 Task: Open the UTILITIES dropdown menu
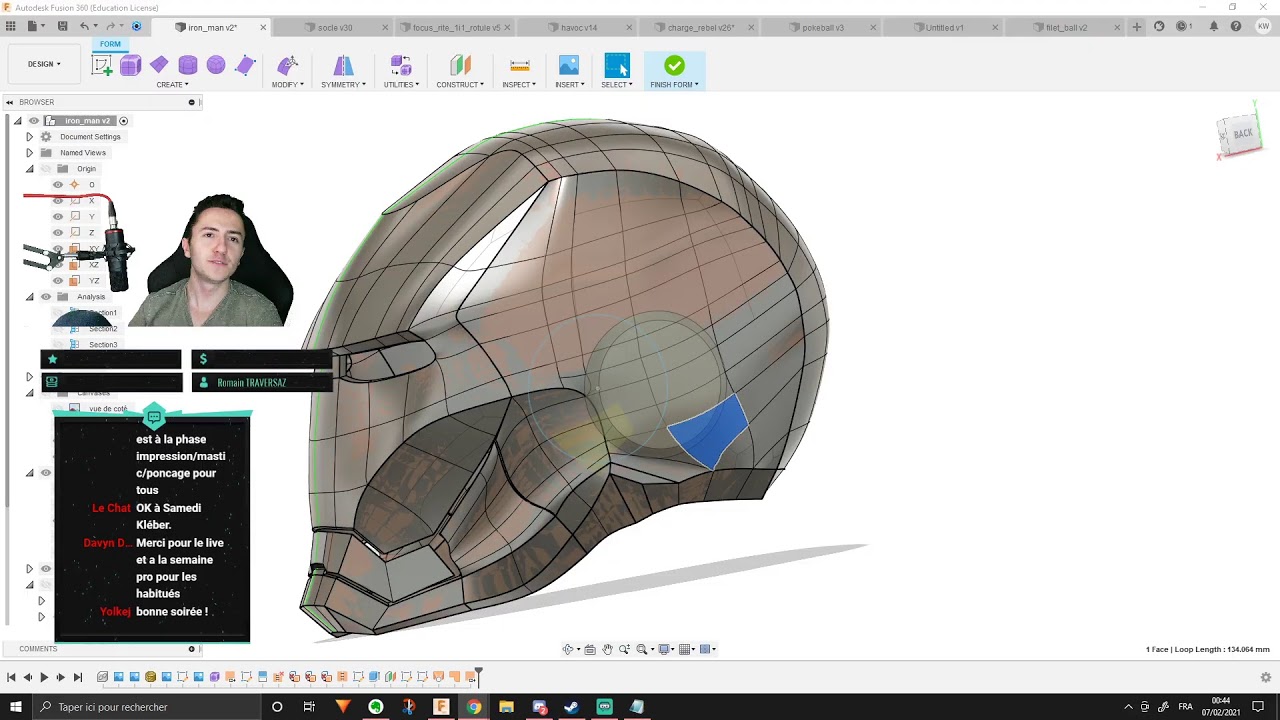pyautogui.click(x=402, y=84)
